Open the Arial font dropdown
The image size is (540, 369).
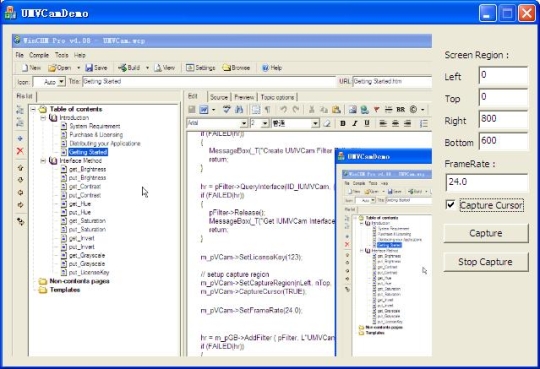tap(244, 123)
